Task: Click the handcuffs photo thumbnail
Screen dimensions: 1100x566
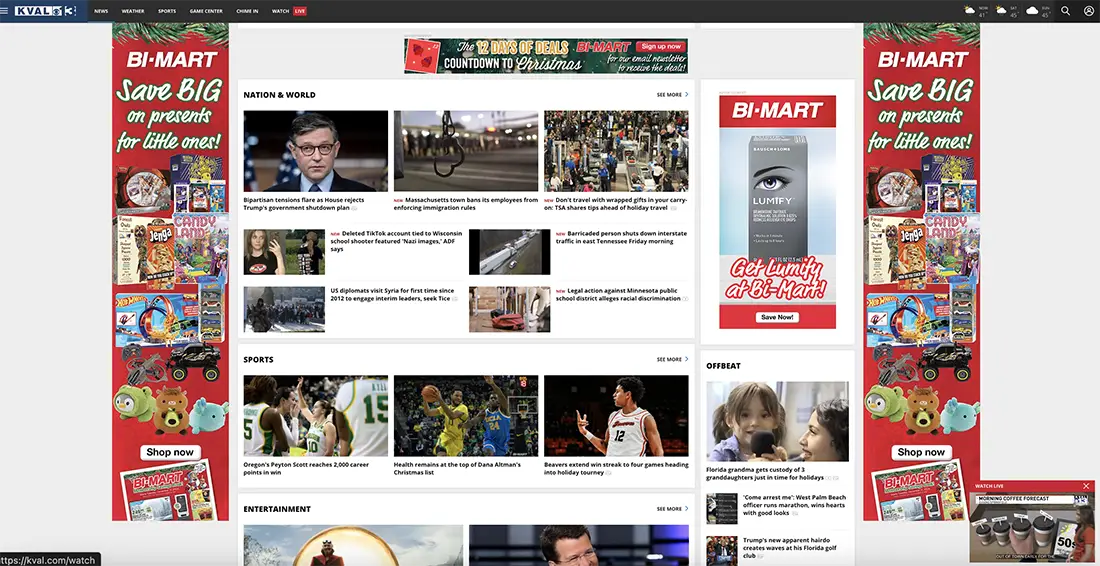Action: tap(466, 151)
